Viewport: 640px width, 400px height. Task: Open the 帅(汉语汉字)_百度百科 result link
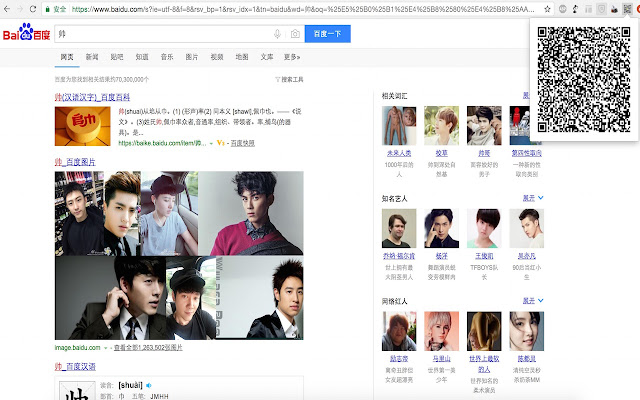(92, 97)
